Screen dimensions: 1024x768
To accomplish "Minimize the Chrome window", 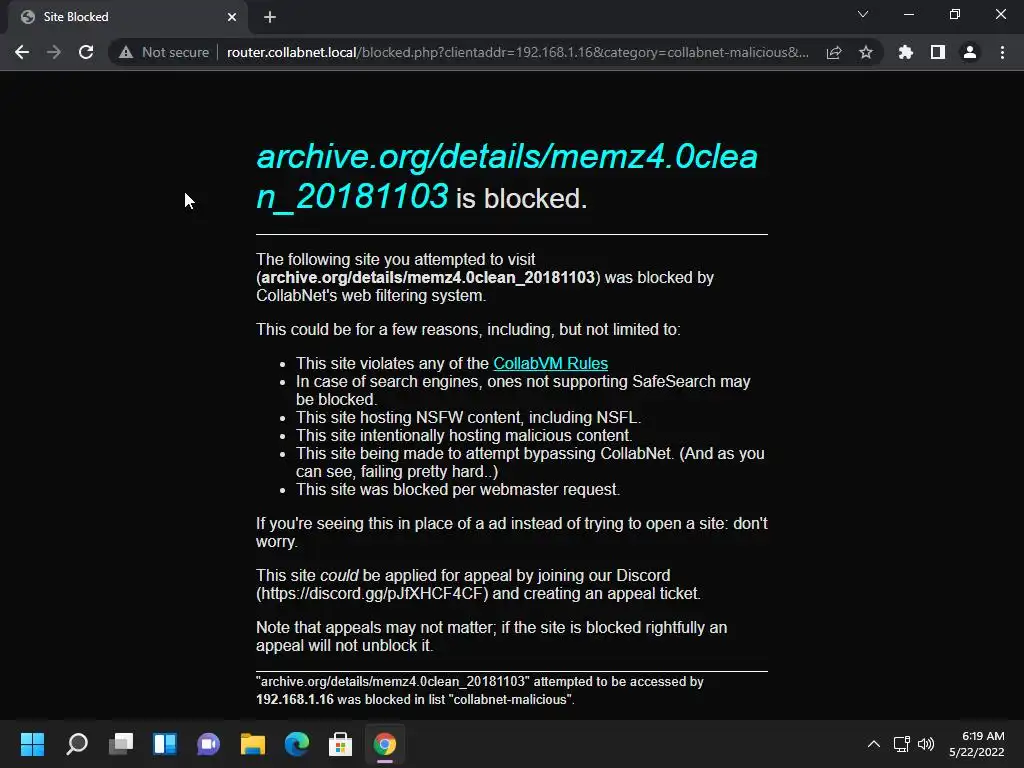I will pyautogui.click(x=908, y=14).
